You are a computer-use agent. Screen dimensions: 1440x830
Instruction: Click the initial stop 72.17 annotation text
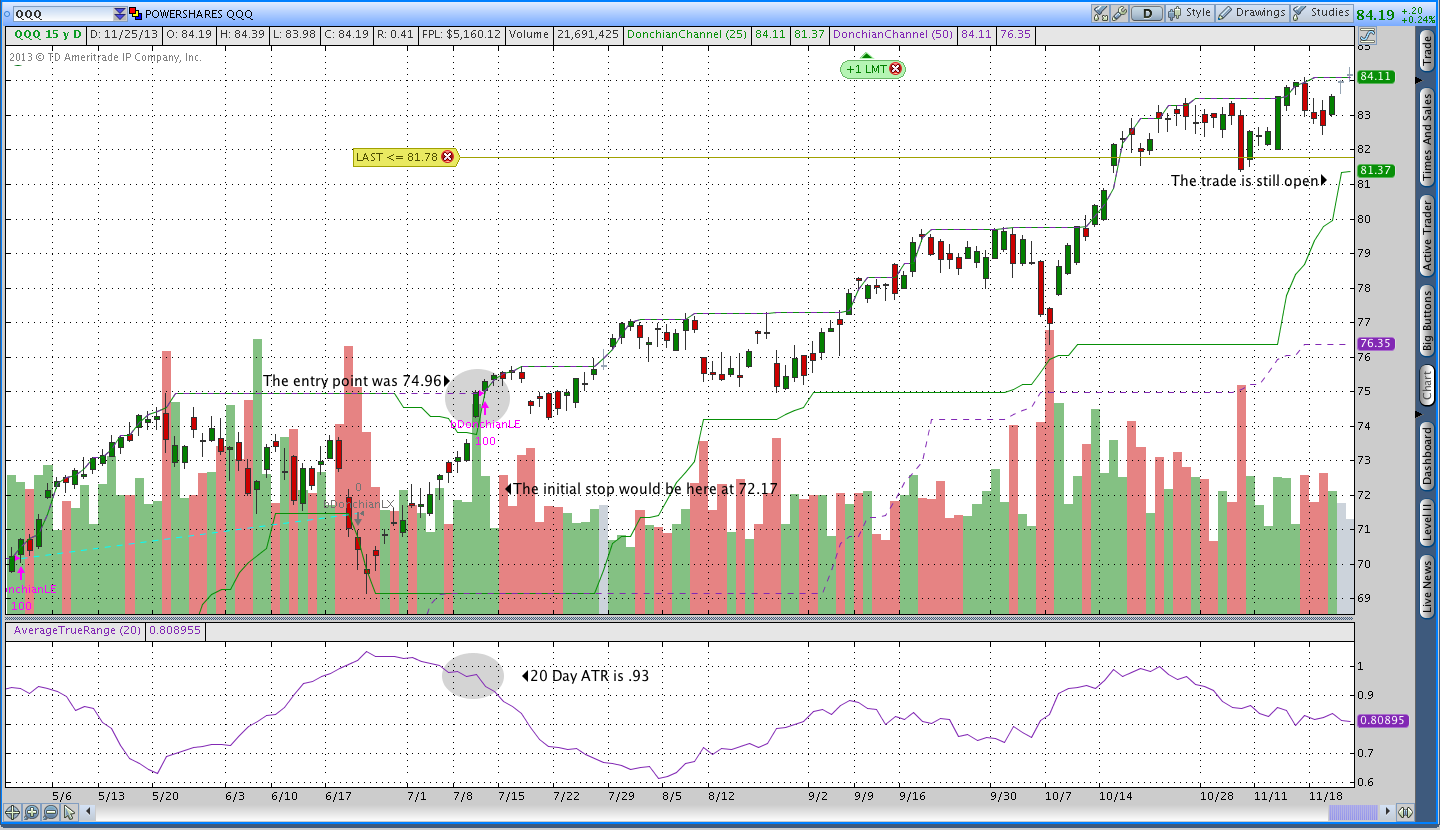645,489
